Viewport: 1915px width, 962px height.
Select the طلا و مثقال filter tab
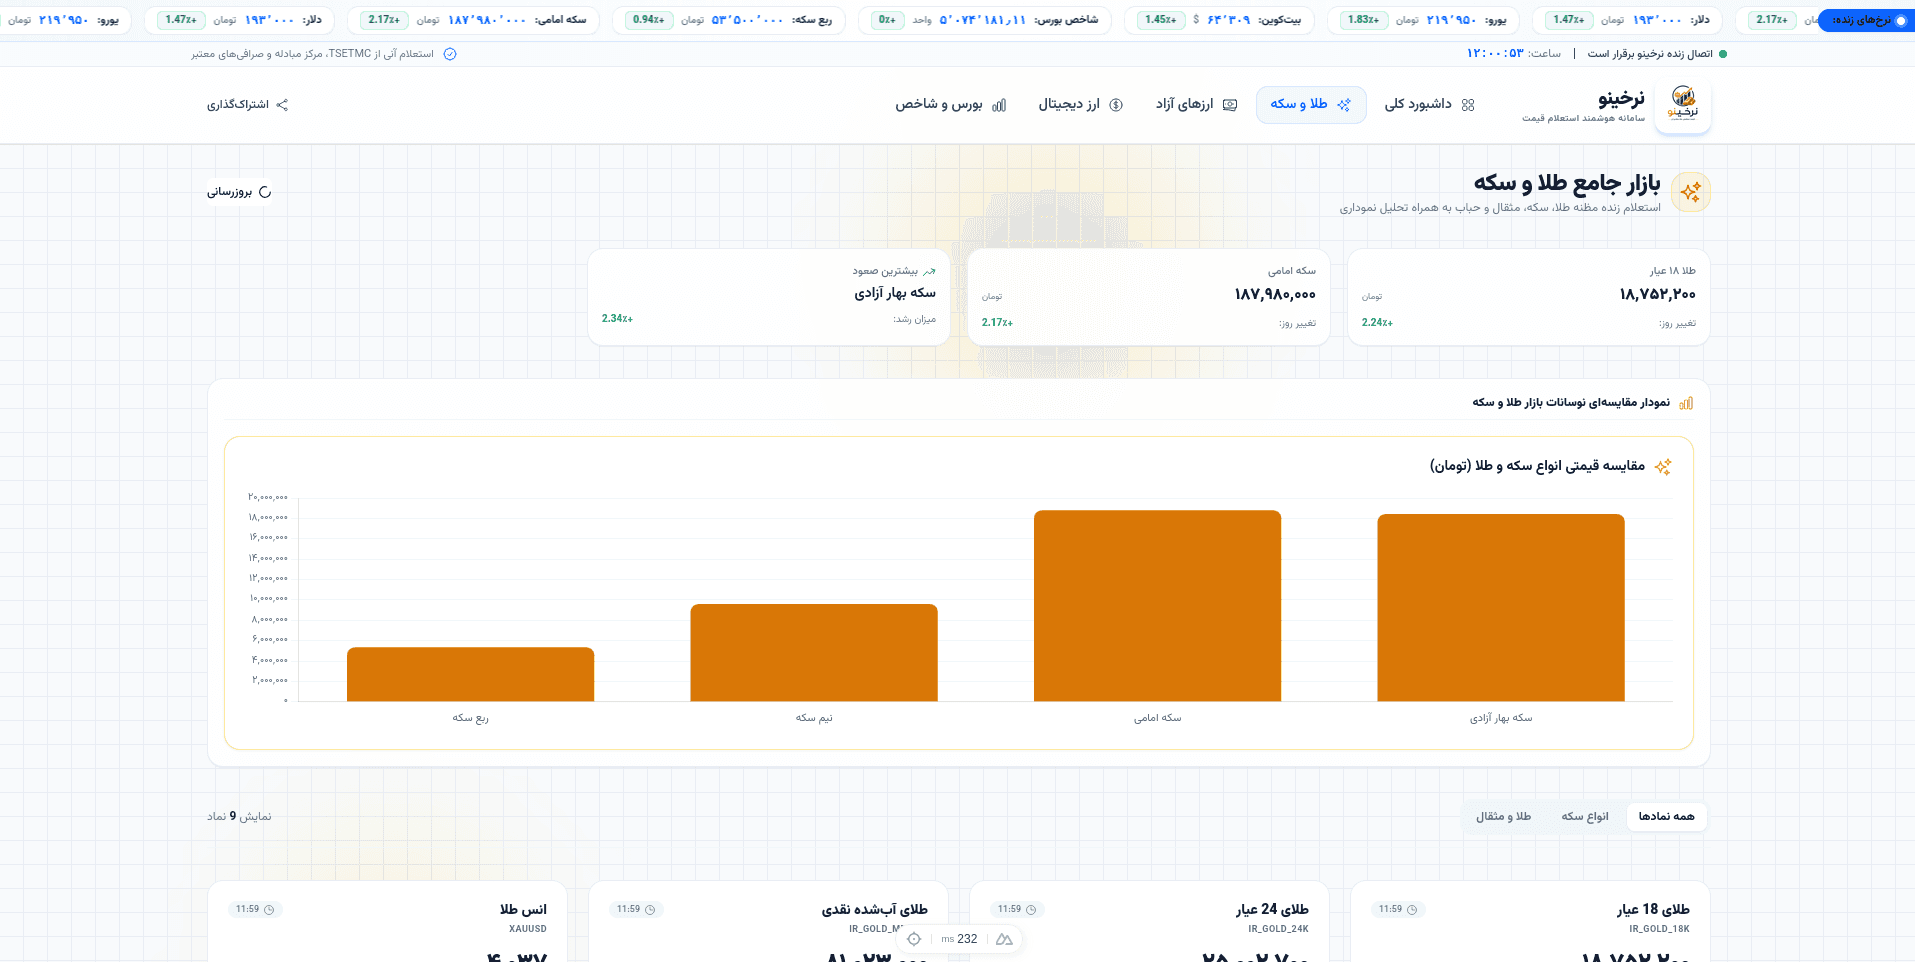[1503, 817]
